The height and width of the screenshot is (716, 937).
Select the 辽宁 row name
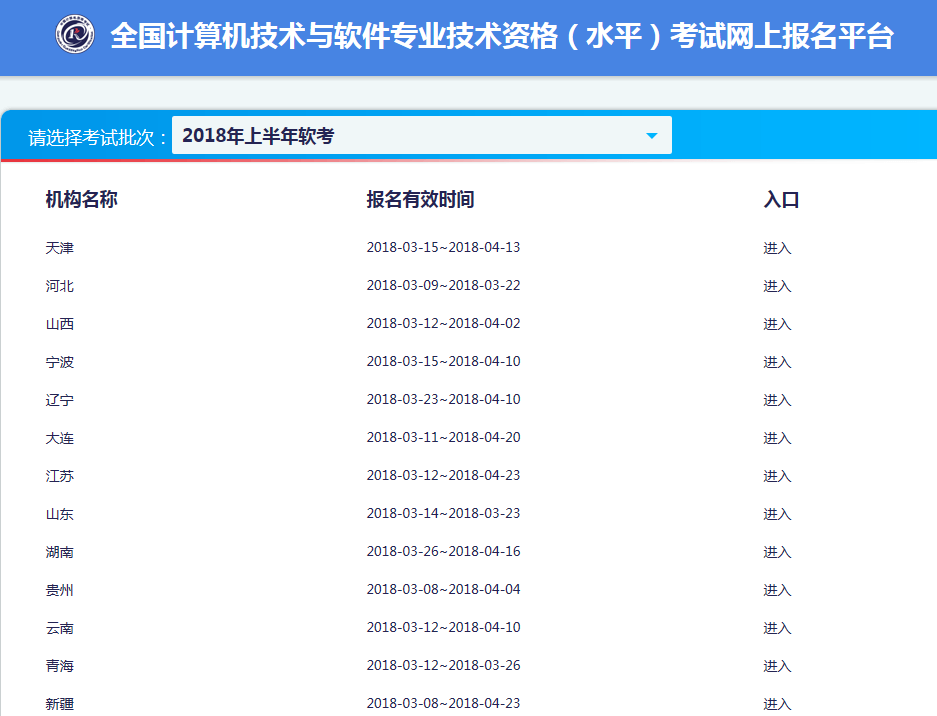click(60, 400)
